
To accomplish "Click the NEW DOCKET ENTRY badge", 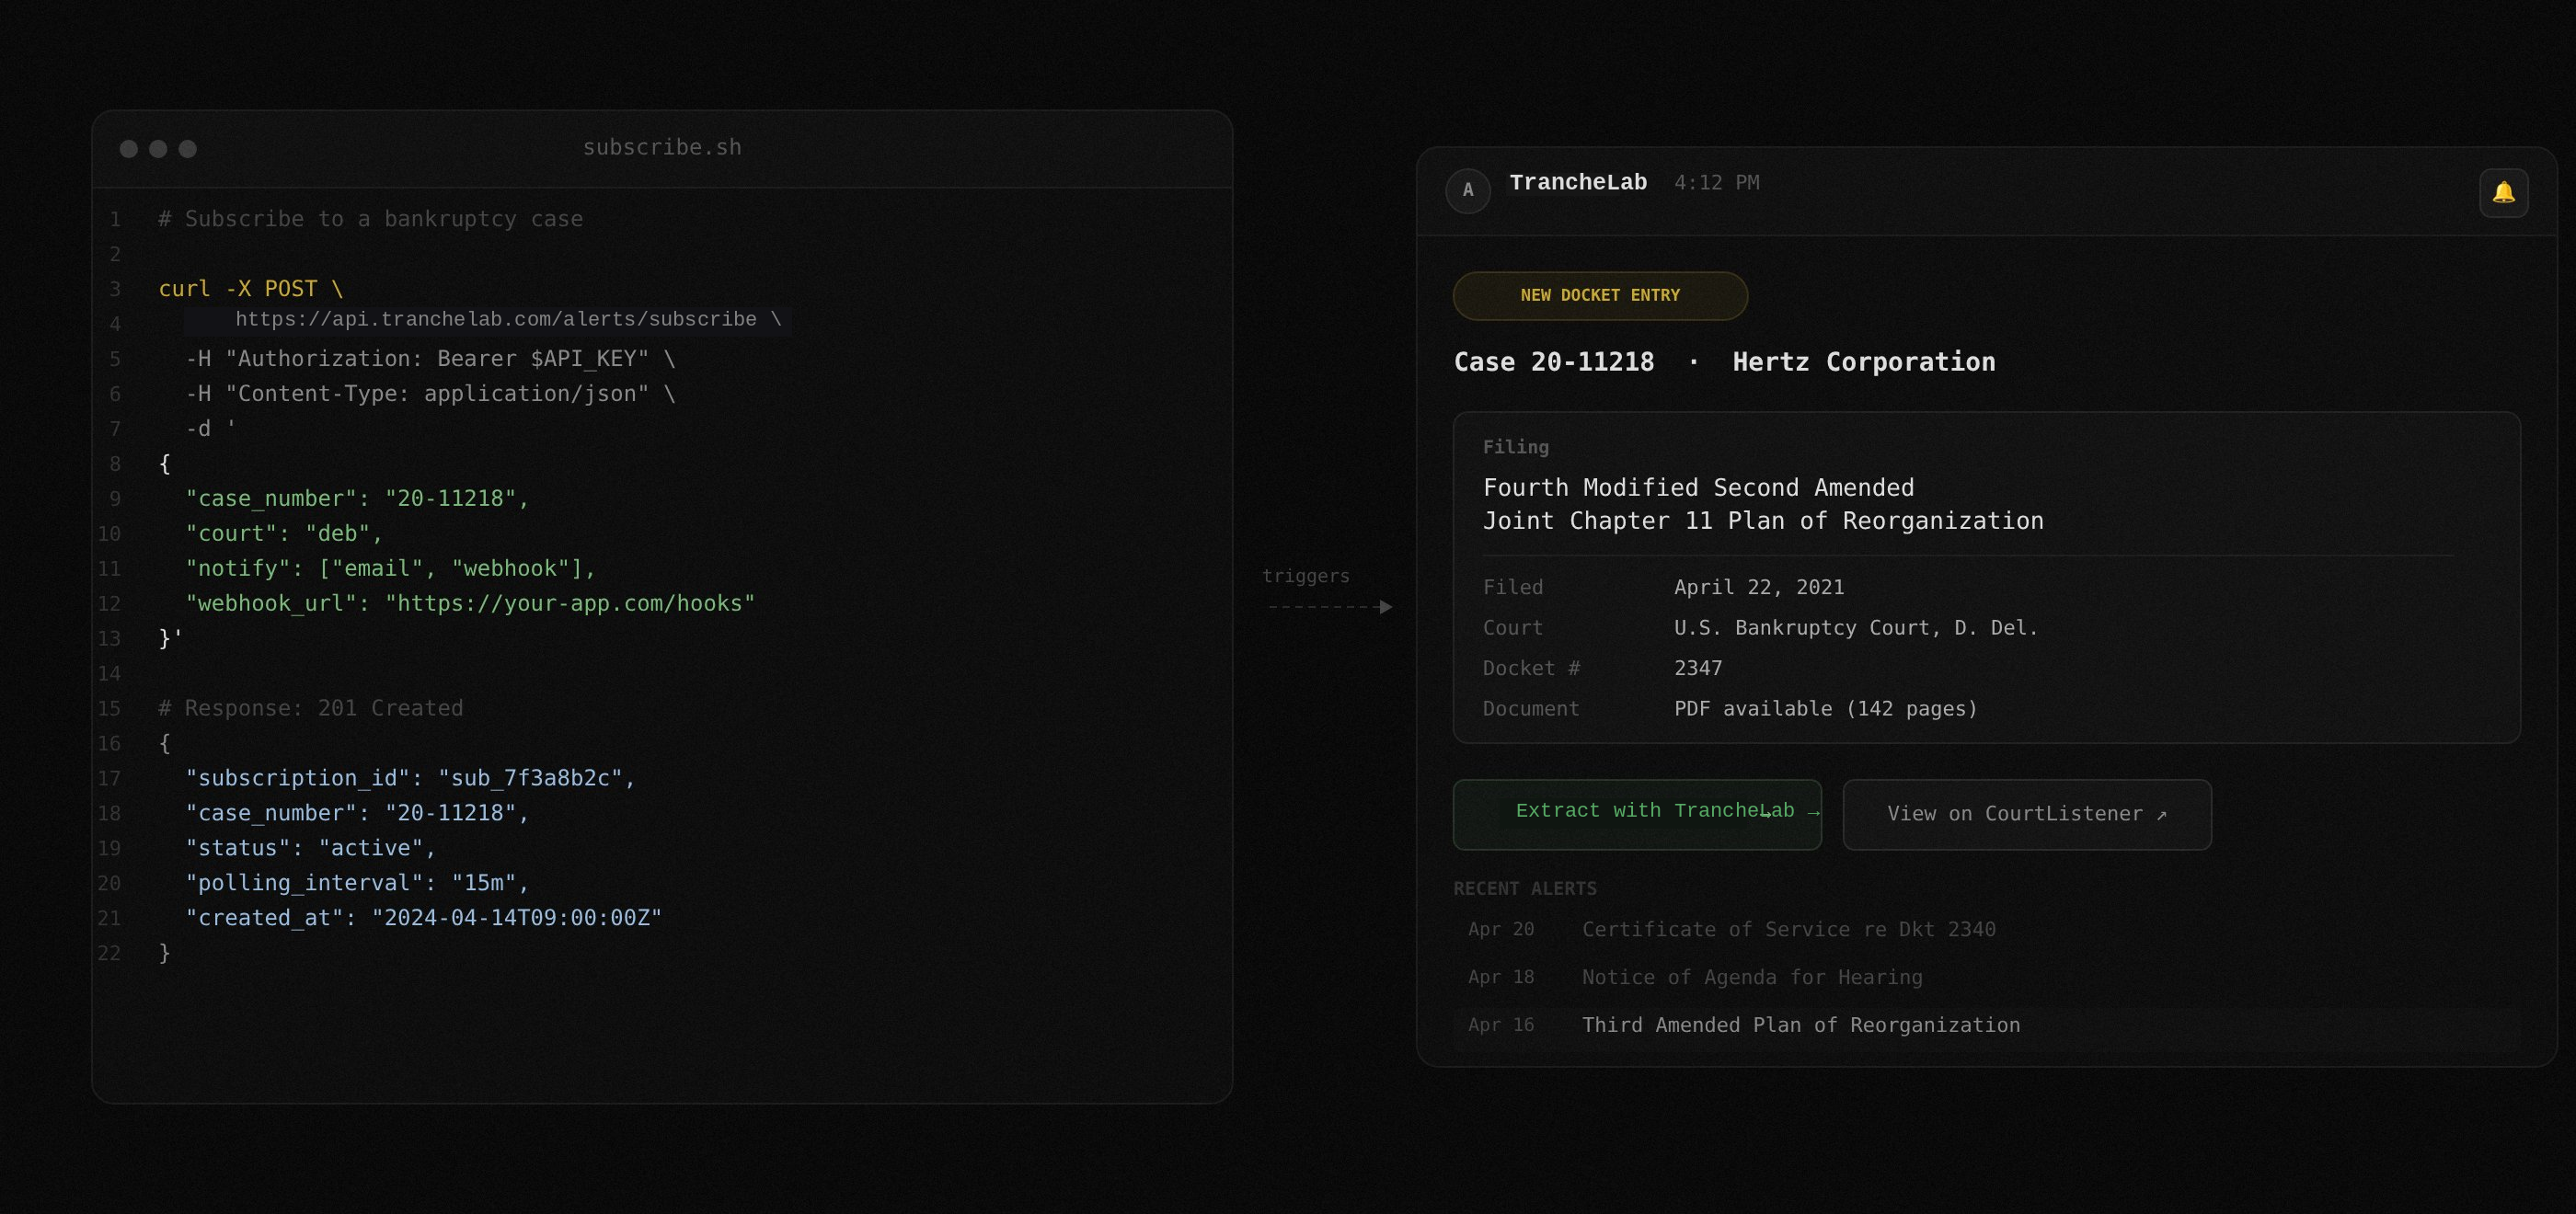I will tap(1599, 295).
